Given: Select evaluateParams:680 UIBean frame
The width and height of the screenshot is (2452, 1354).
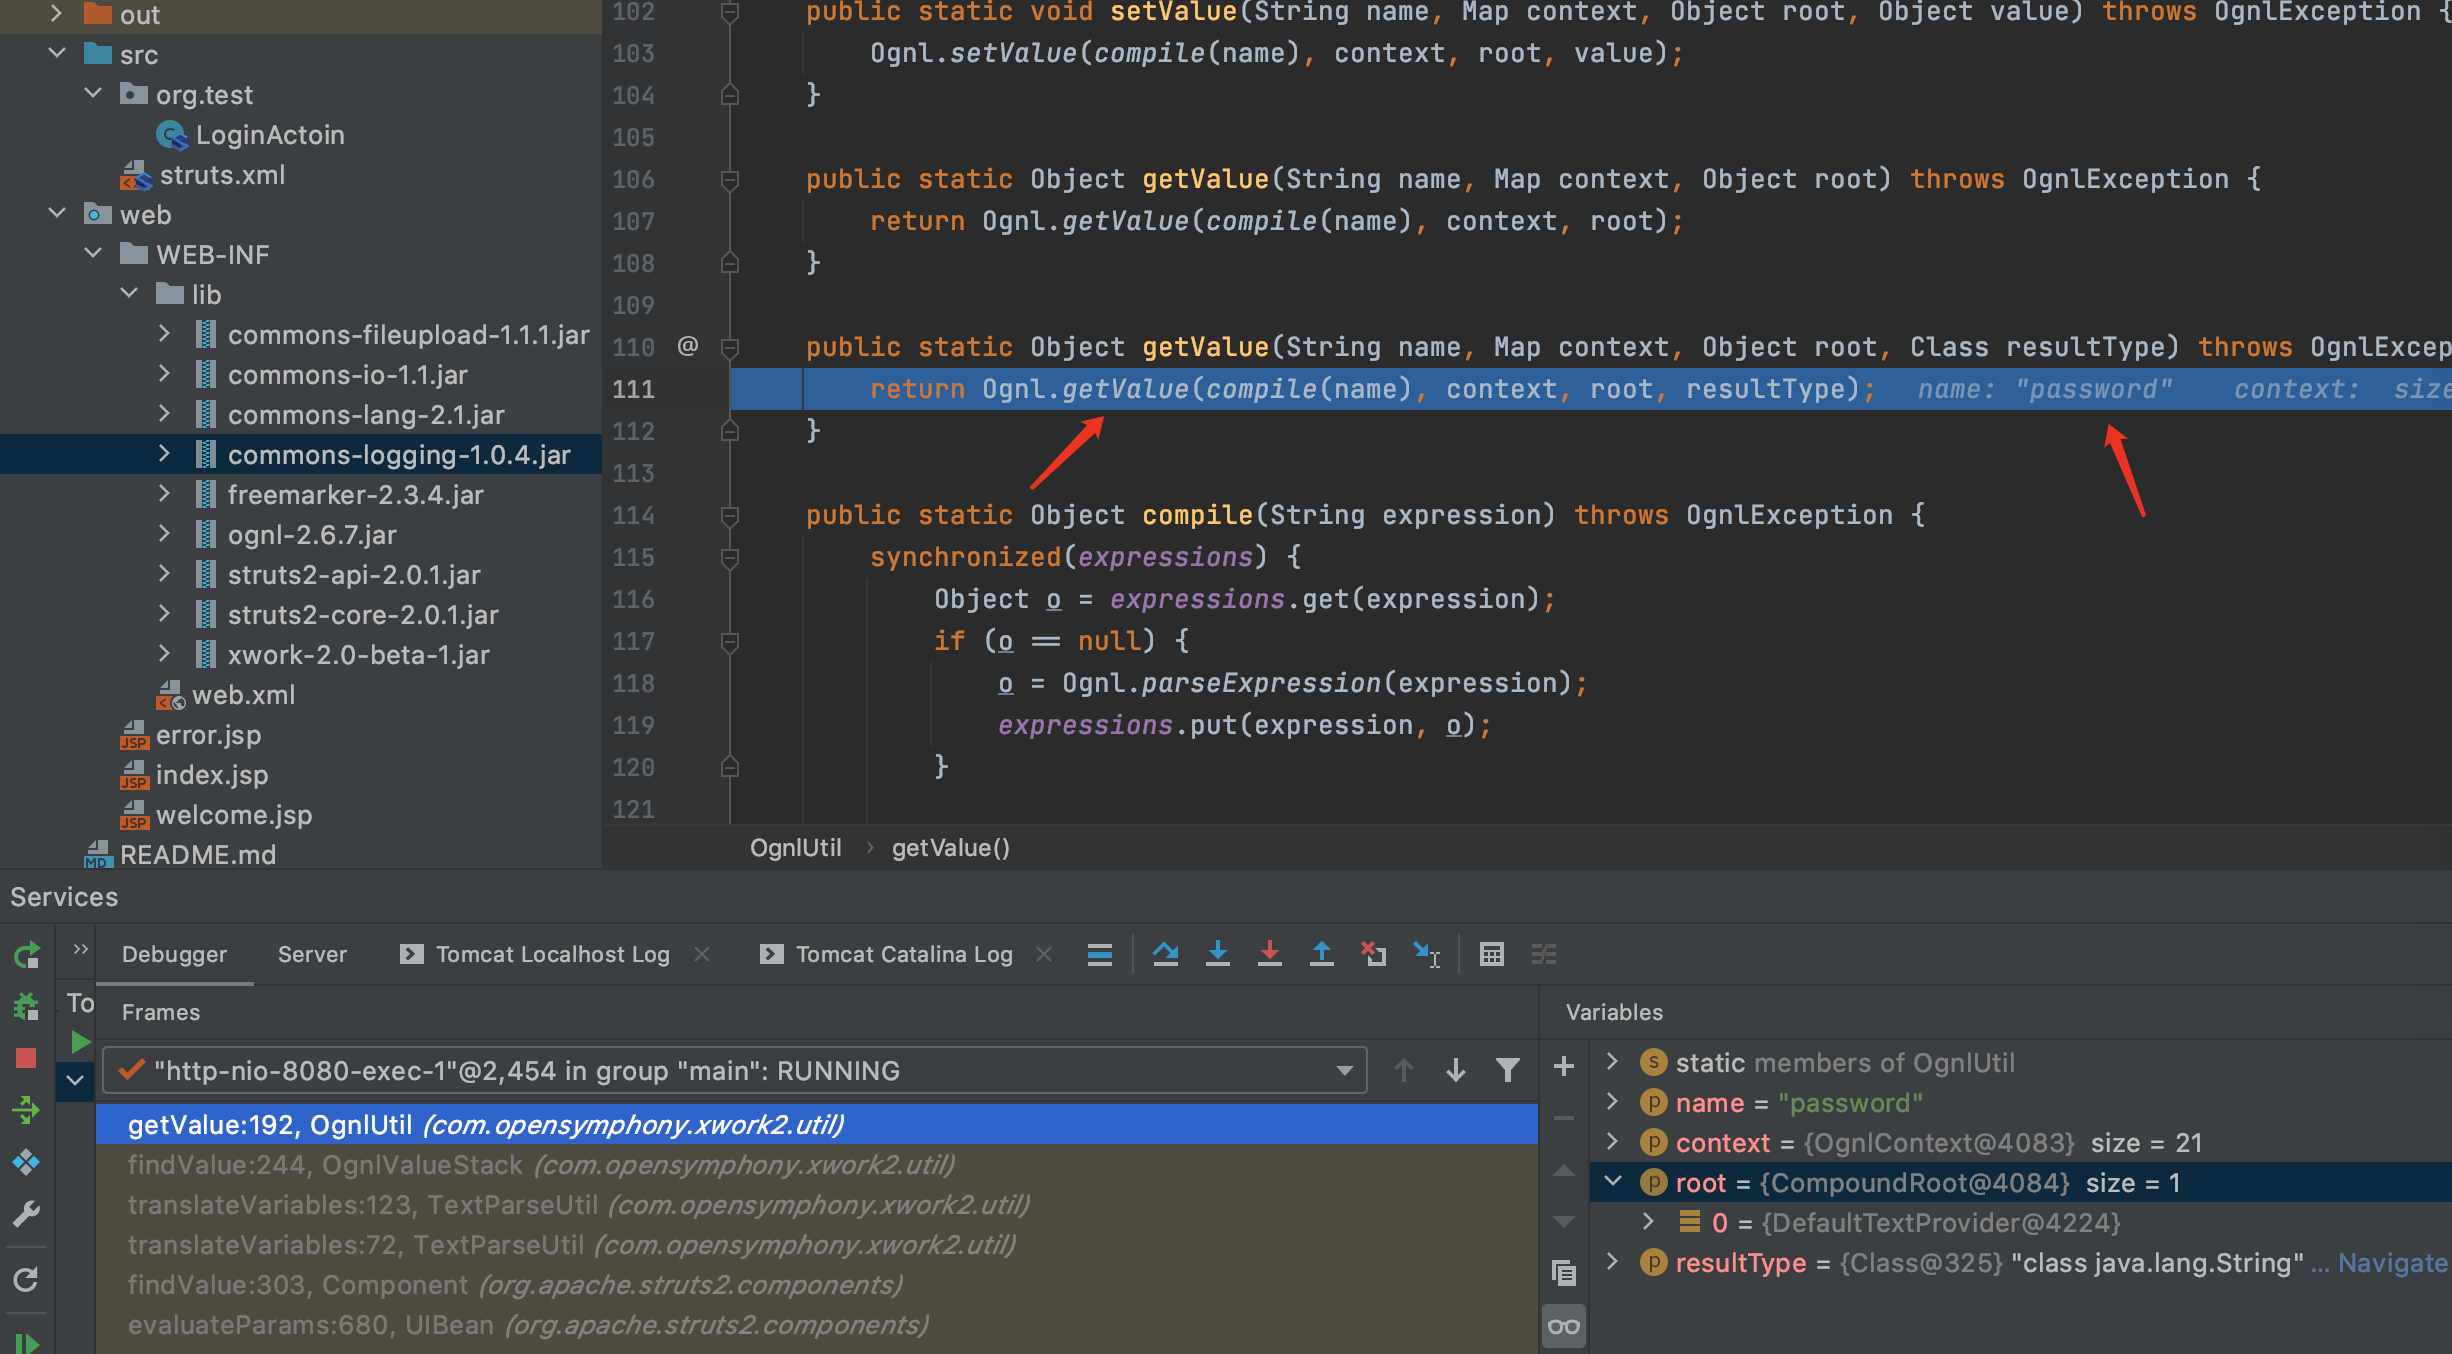Looking at the screenshot, I should pyautogui.click(x=528, y=1325).
